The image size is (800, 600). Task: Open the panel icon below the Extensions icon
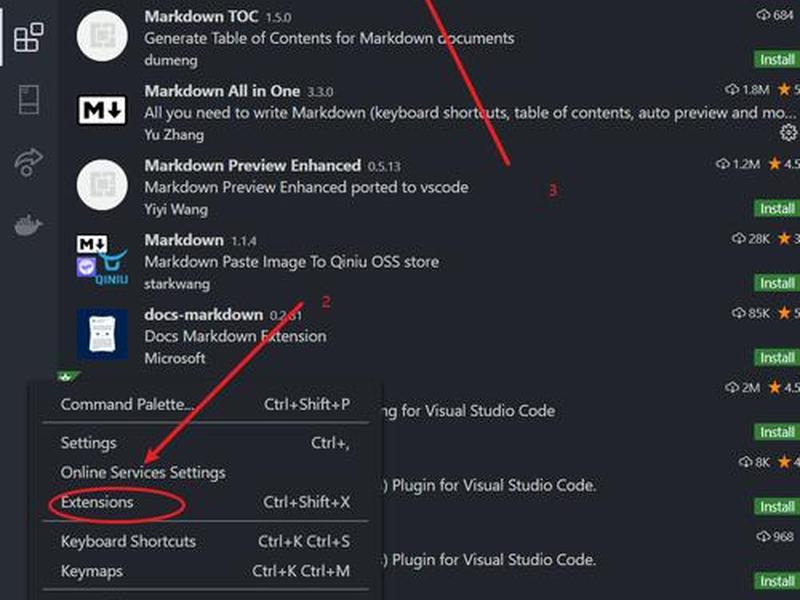29,99
